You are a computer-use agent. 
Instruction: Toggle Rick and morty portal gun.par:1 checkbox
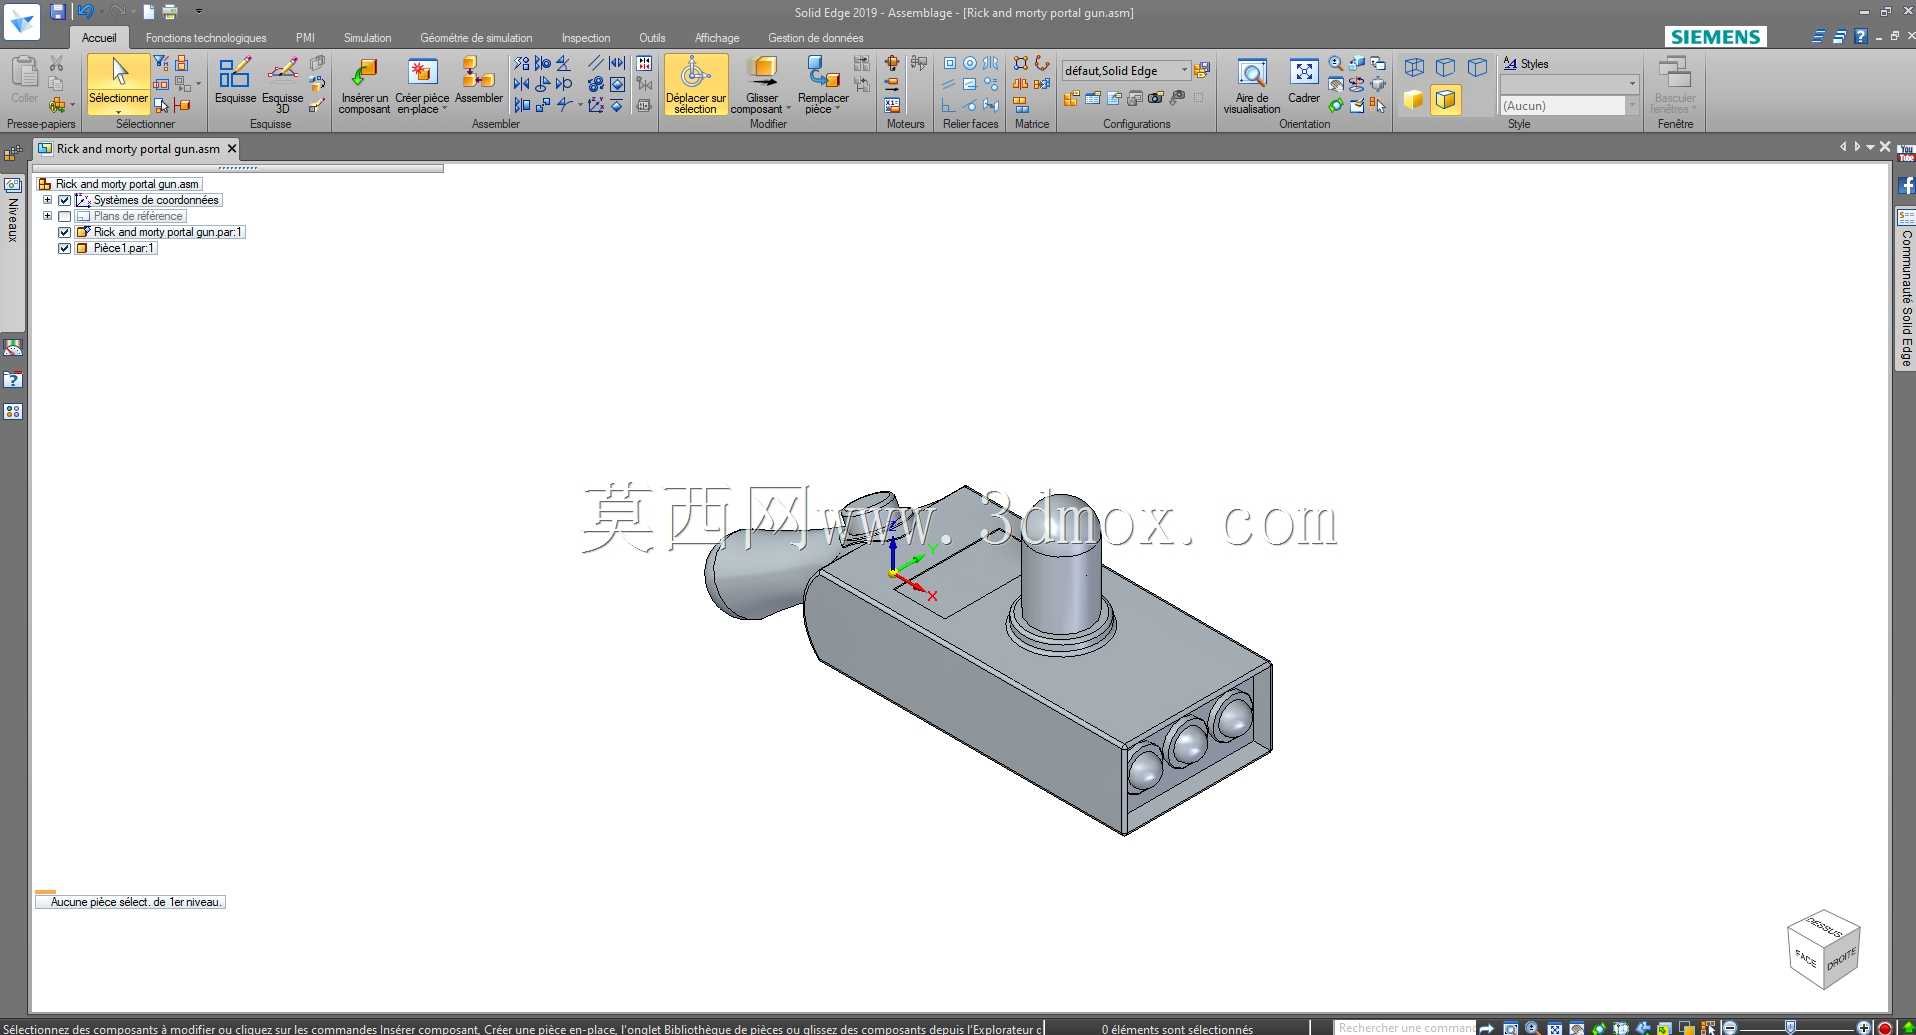click(65, 232)
